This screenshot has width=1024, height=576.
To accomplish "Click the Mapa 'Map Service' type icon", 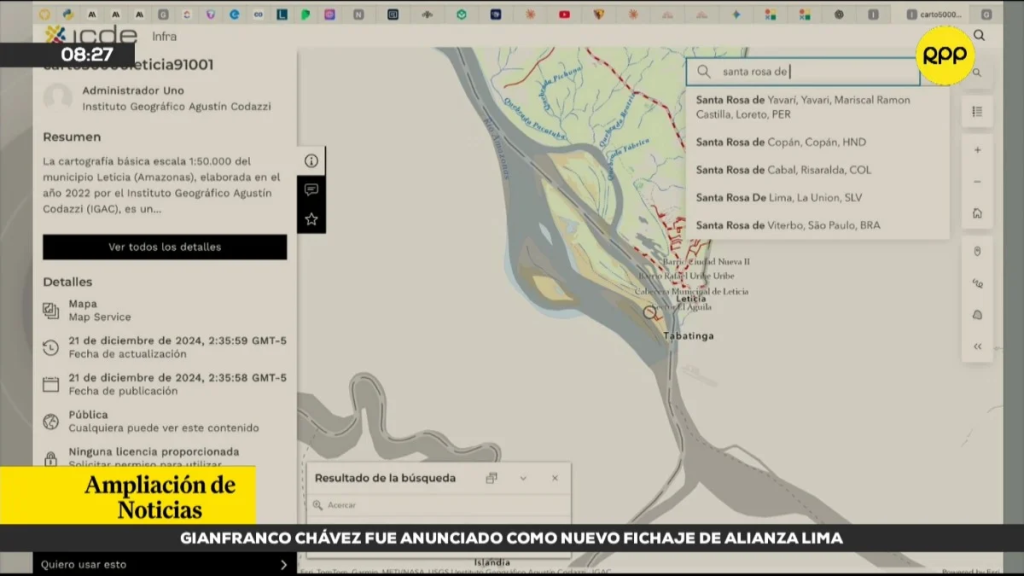I will 51,310.
